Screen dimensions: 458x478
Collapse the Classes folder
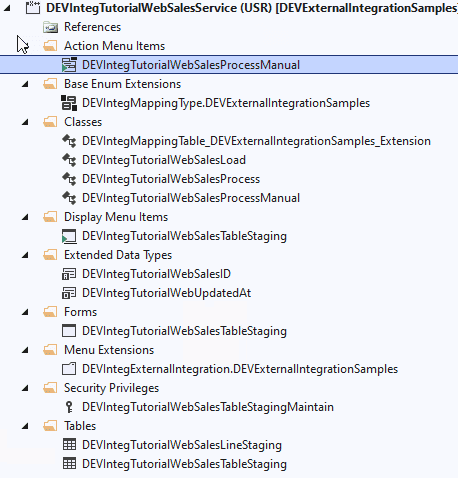[x=25, y=122]
